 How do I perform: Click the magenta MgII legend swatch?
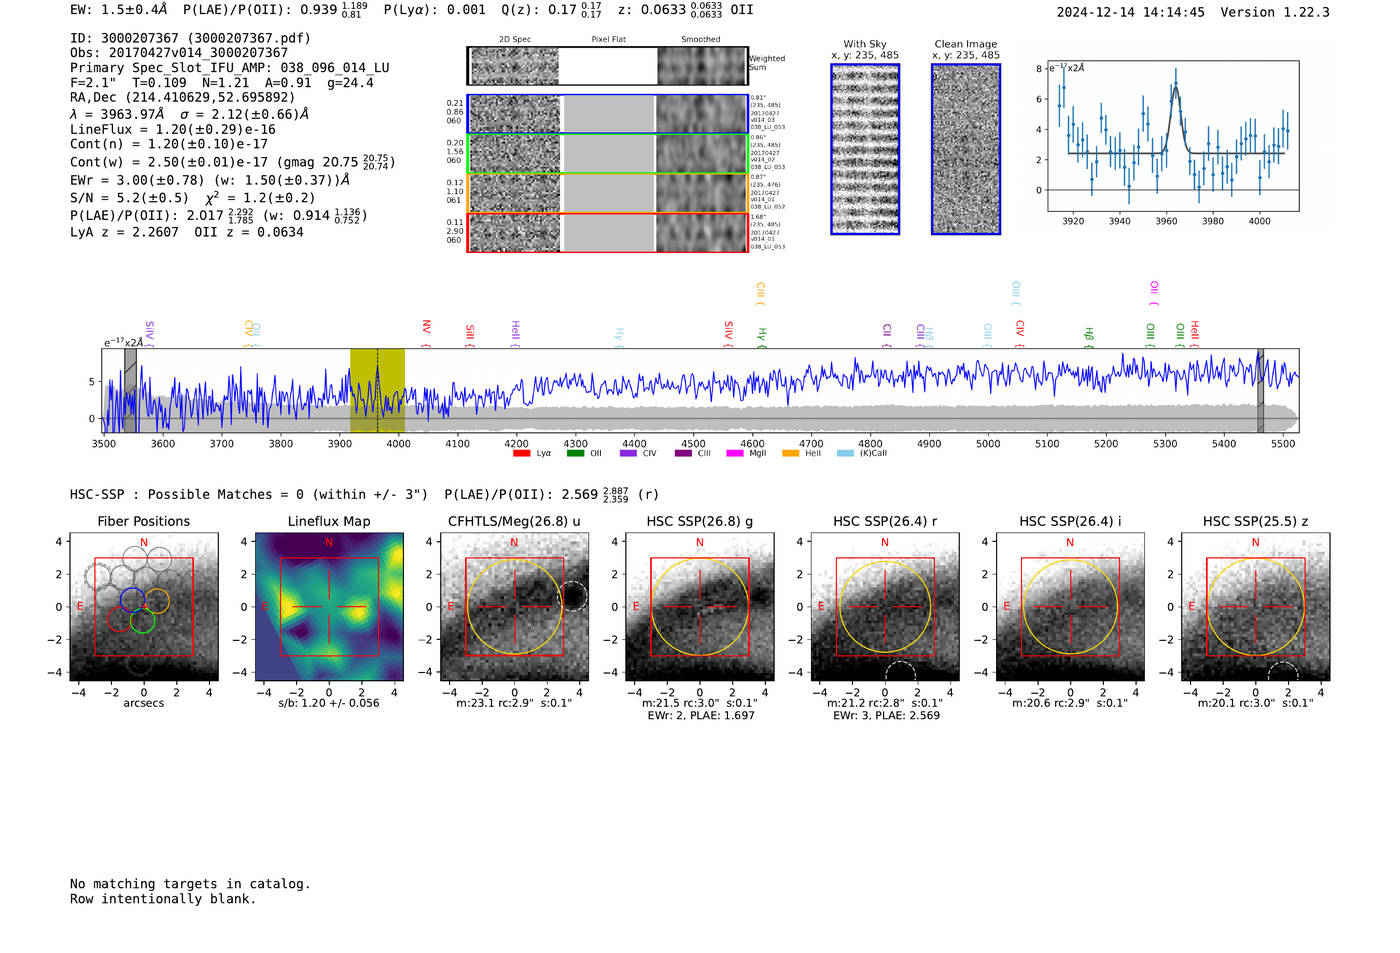[735, 453]
